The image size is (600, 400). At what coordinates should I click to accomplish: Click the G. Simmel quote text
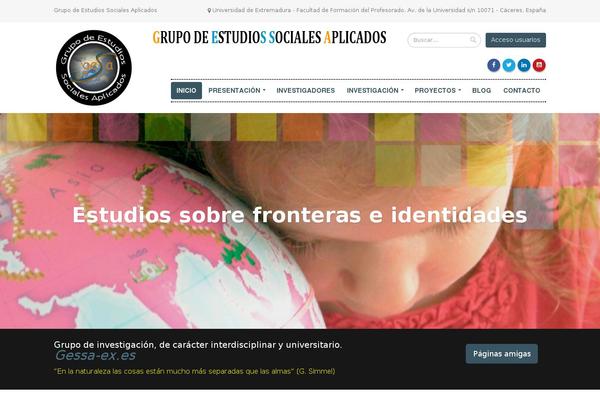click(x=194, y=371)
